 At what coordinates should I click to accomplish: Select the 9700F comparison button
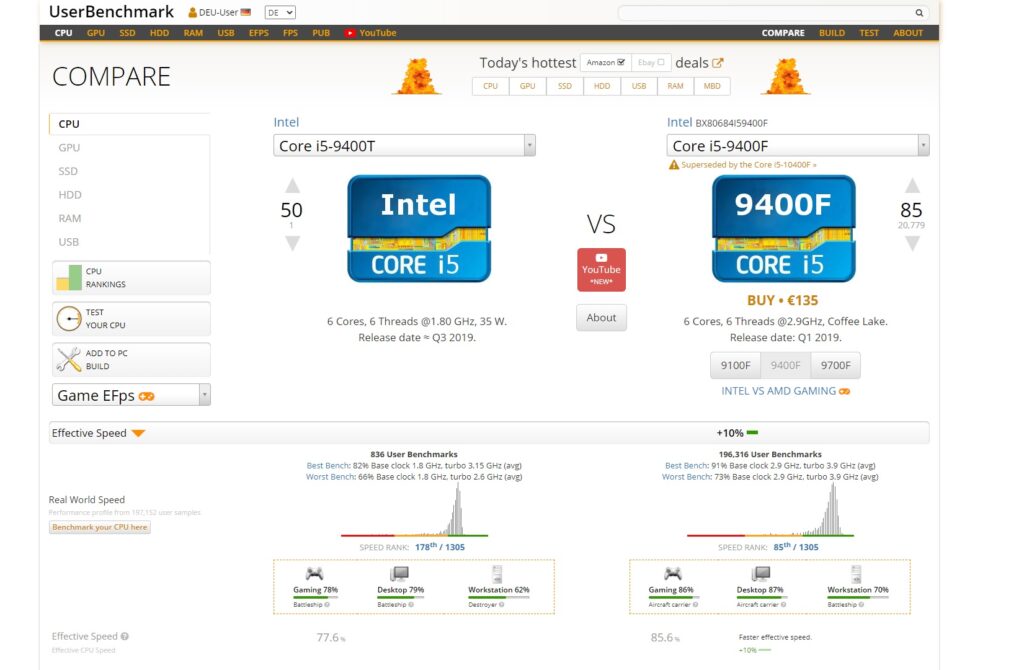pos(835,365)
